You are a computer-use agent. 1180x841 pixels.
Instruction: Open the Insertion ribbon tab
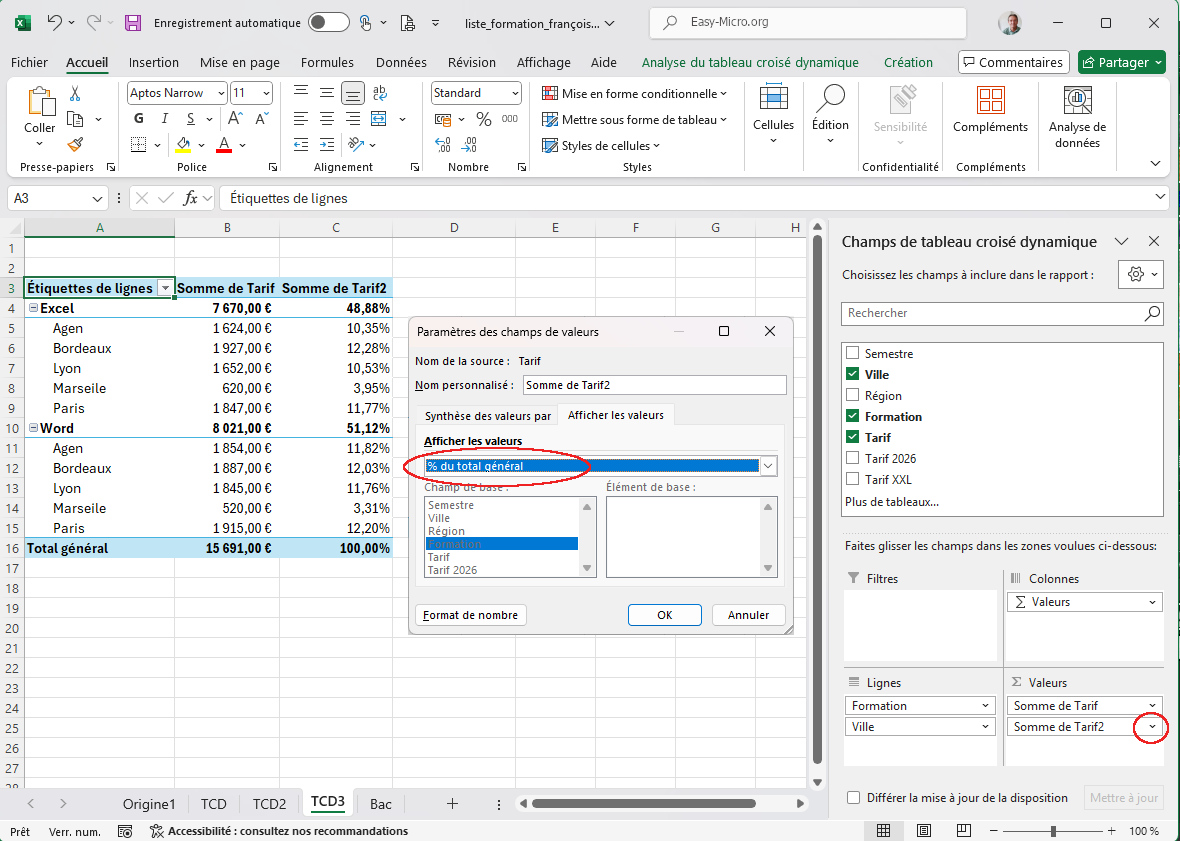point(154,62)
